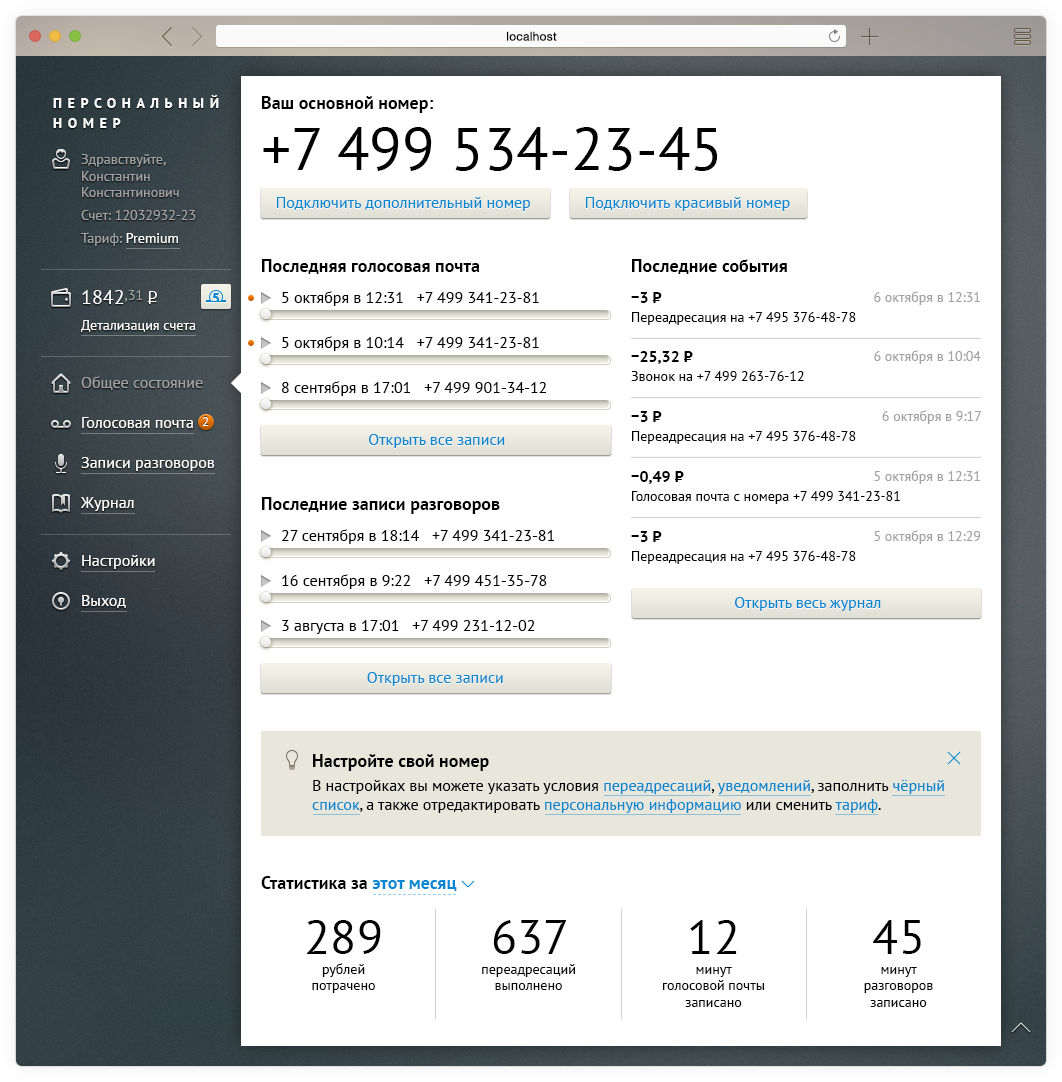Click the localhost address bar
This screenshot has height=1082, width=1062.
coord(531,37)
